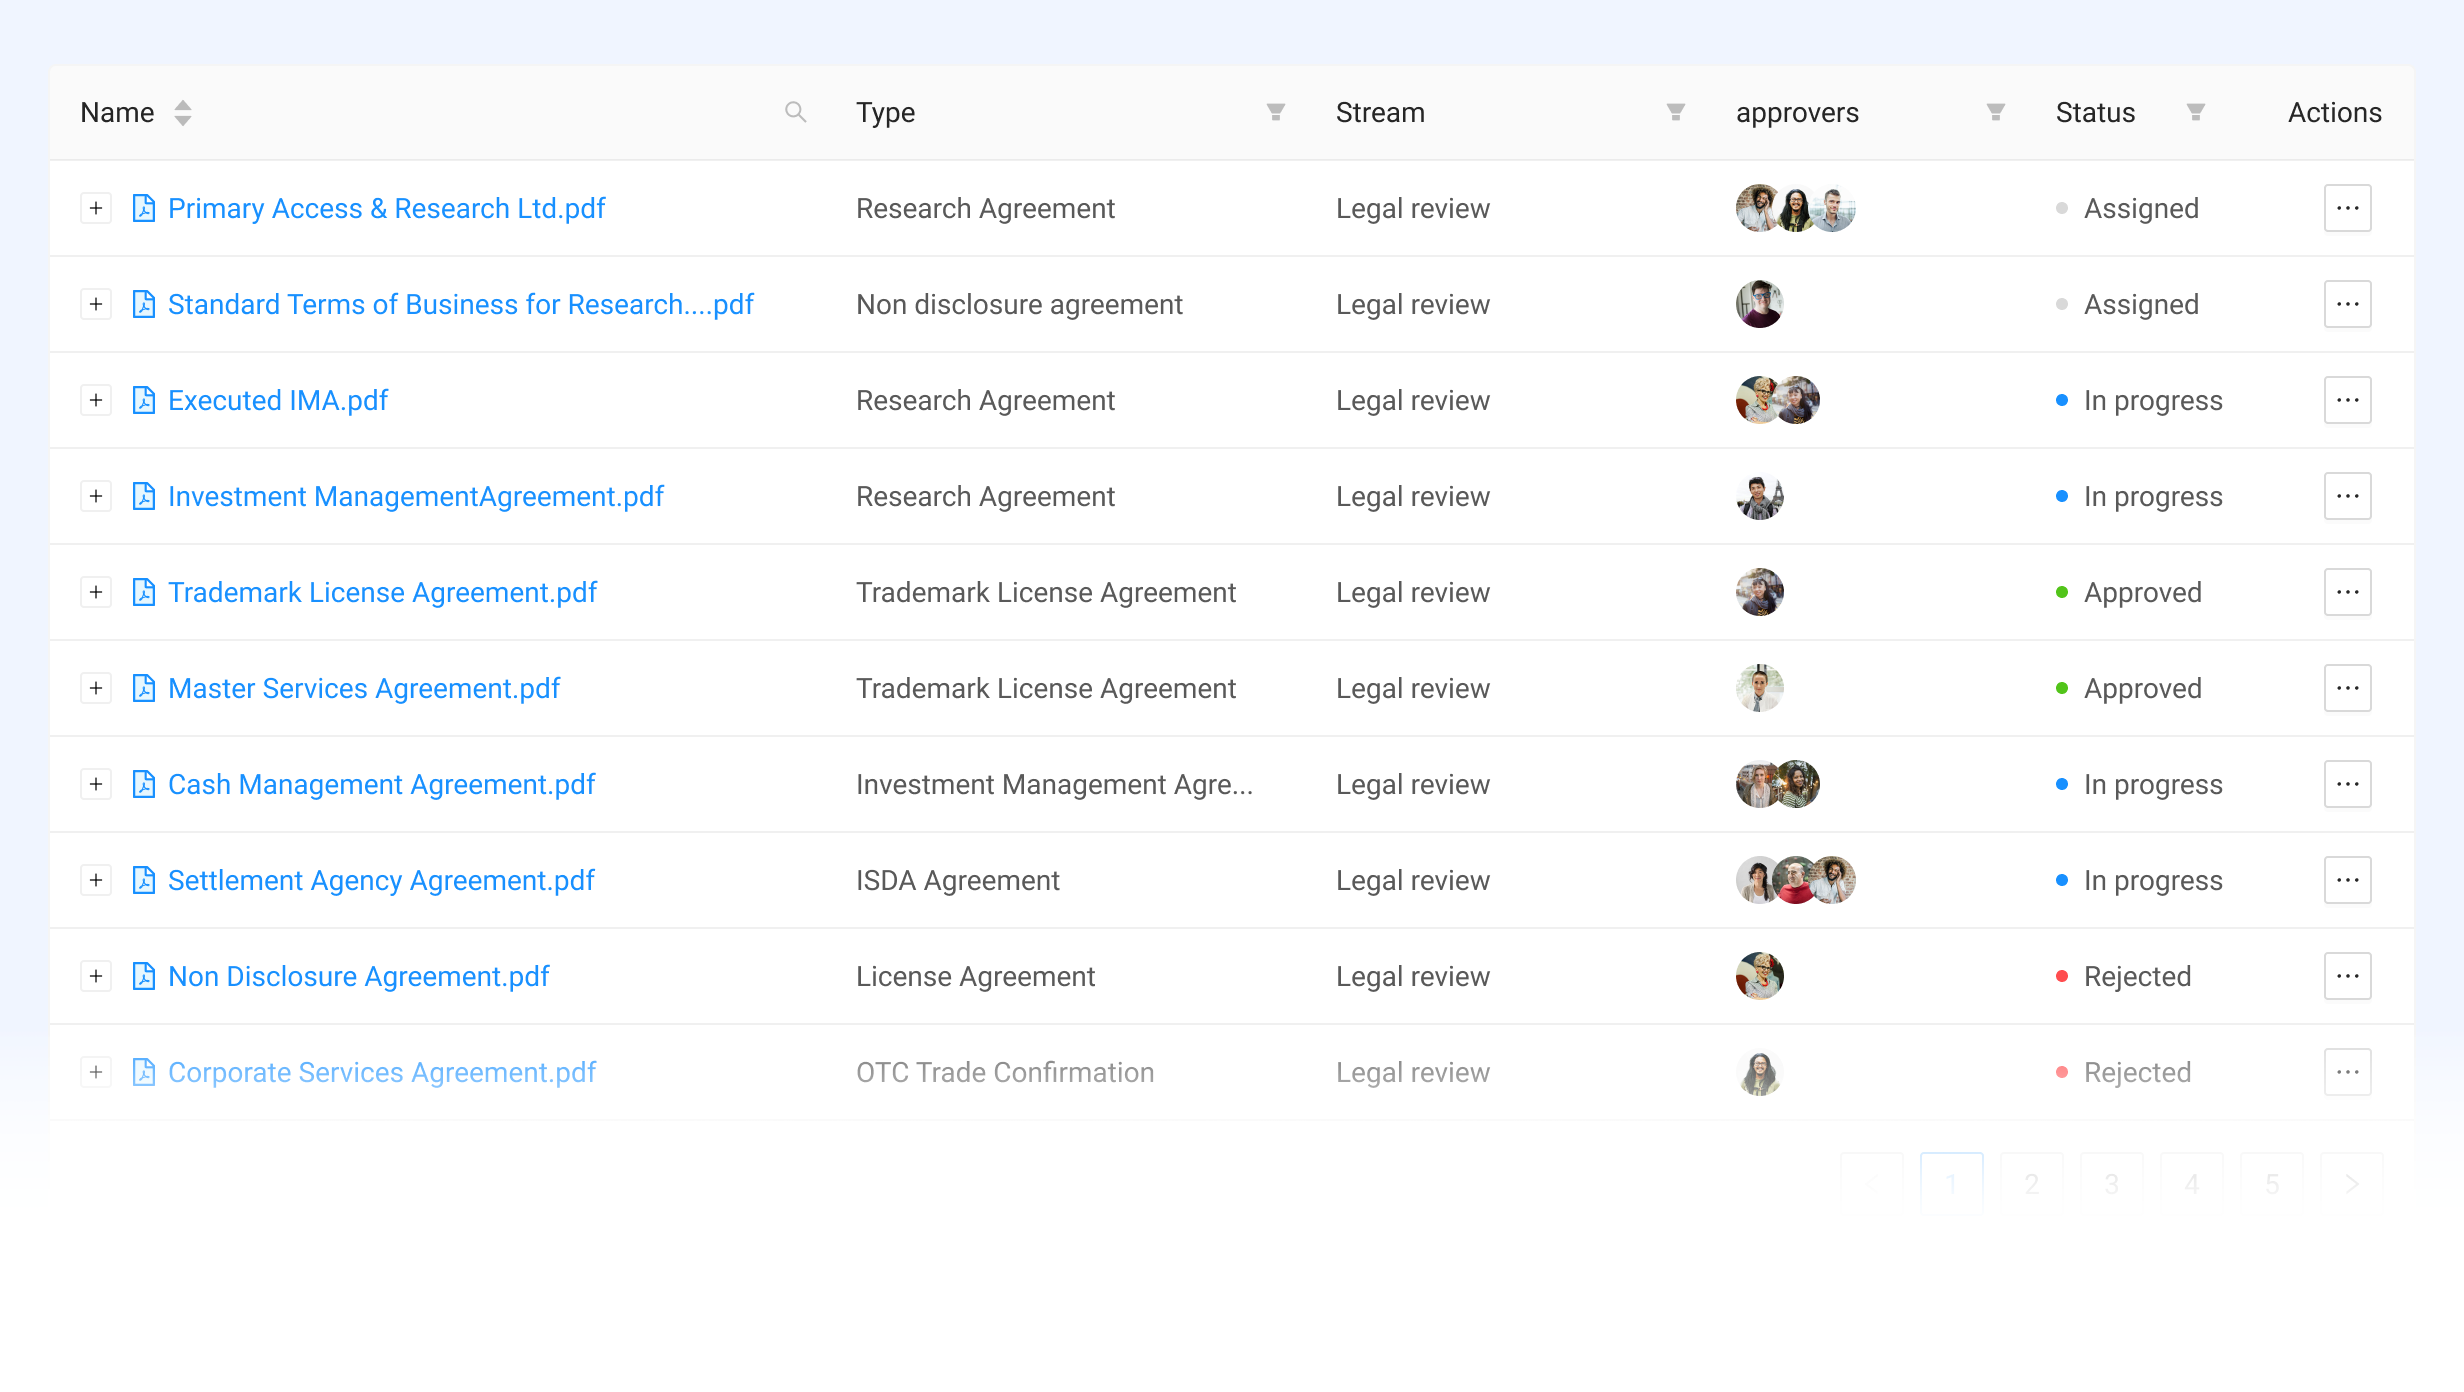The width and height of the screenshot is (2464, 1392).
Task: Click 'ISDA Agreement' type cell
Action: (958, 880)
